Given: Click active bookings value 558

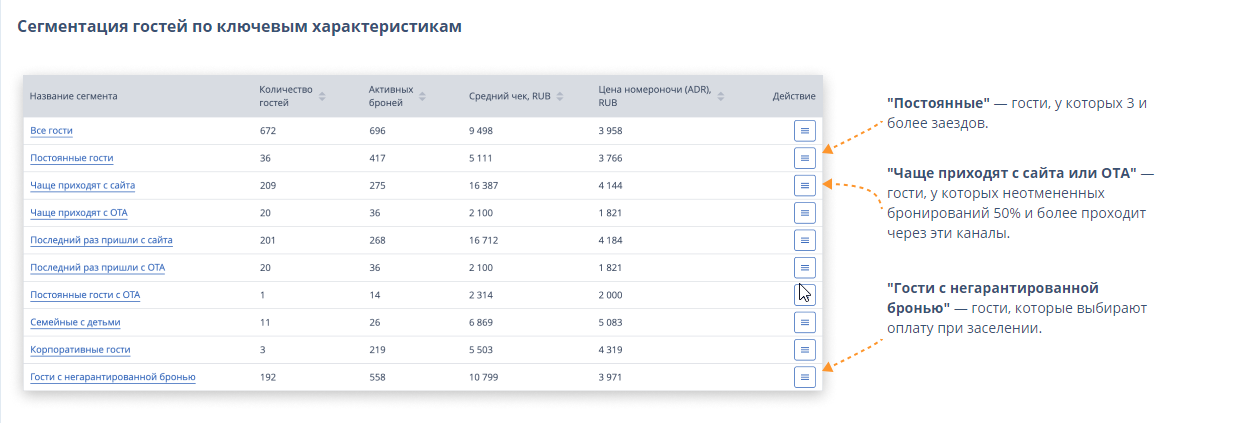Looking at the screenshot, I should (377, 377).
